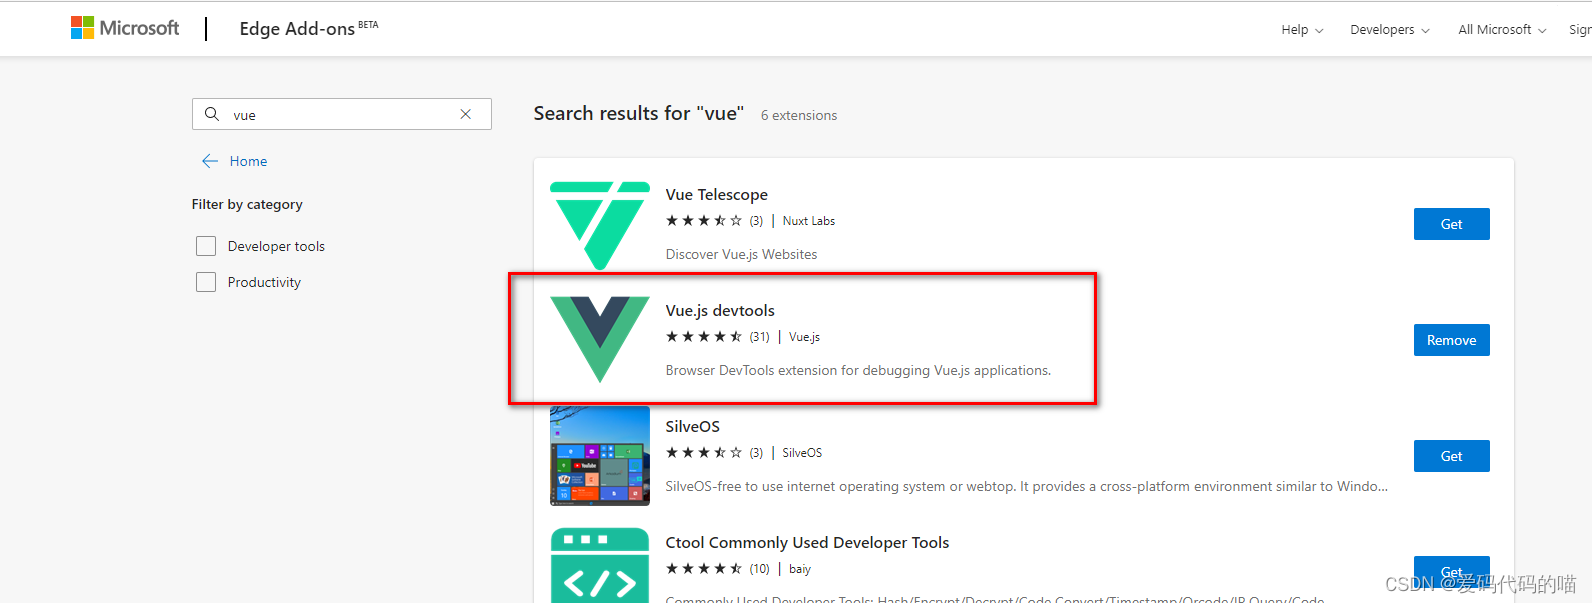
Task: Open Vue Telescope title link
Action: (x=717, y=194)
